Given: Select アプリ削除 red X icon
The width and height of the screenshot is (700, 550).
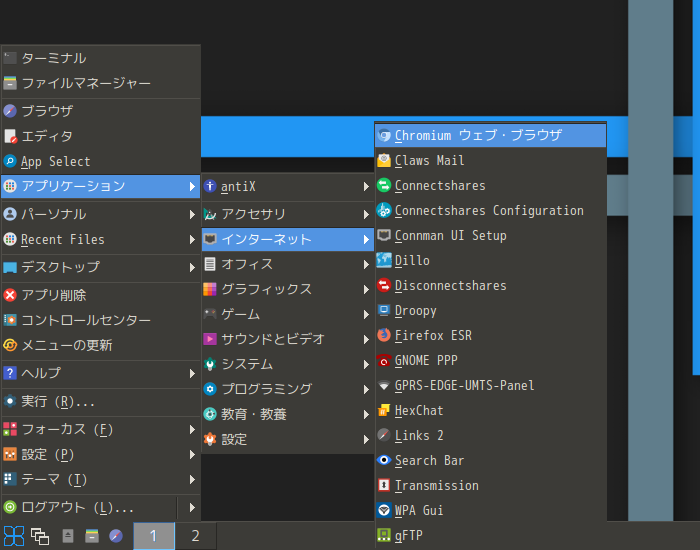Looking at the screenshot, I should point(10,295).
